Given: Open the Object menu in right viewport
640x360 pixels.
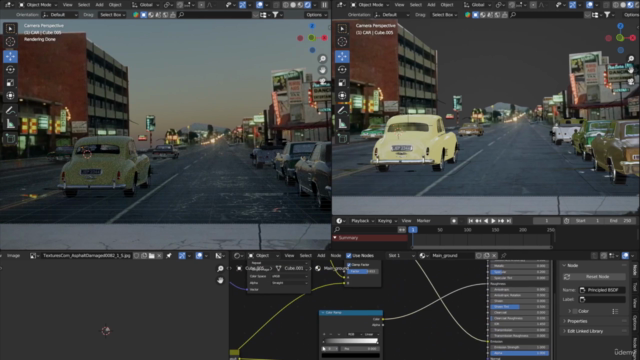Looking at the screenshot, I should point(447,5).
